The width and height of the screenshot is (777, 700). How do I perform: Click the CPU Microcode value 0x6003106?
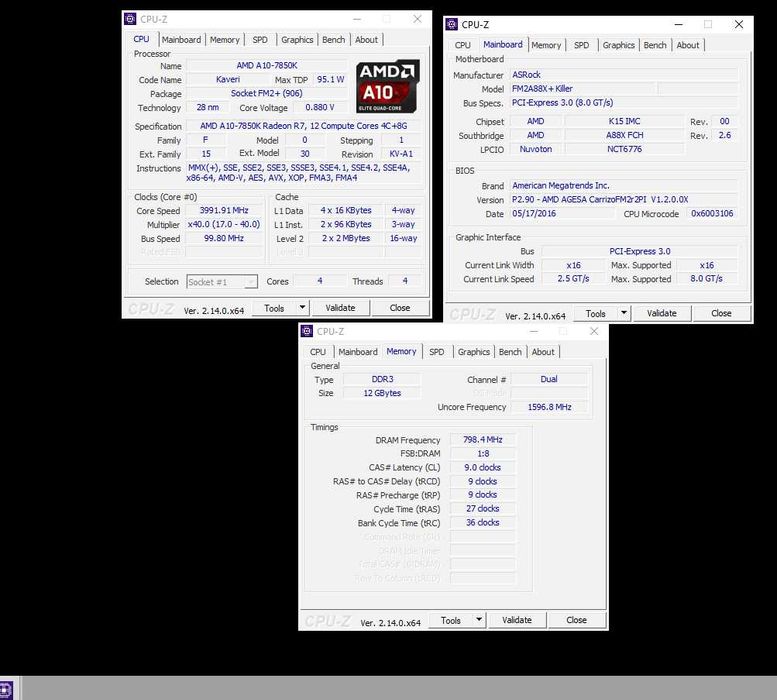pos(712,214)
